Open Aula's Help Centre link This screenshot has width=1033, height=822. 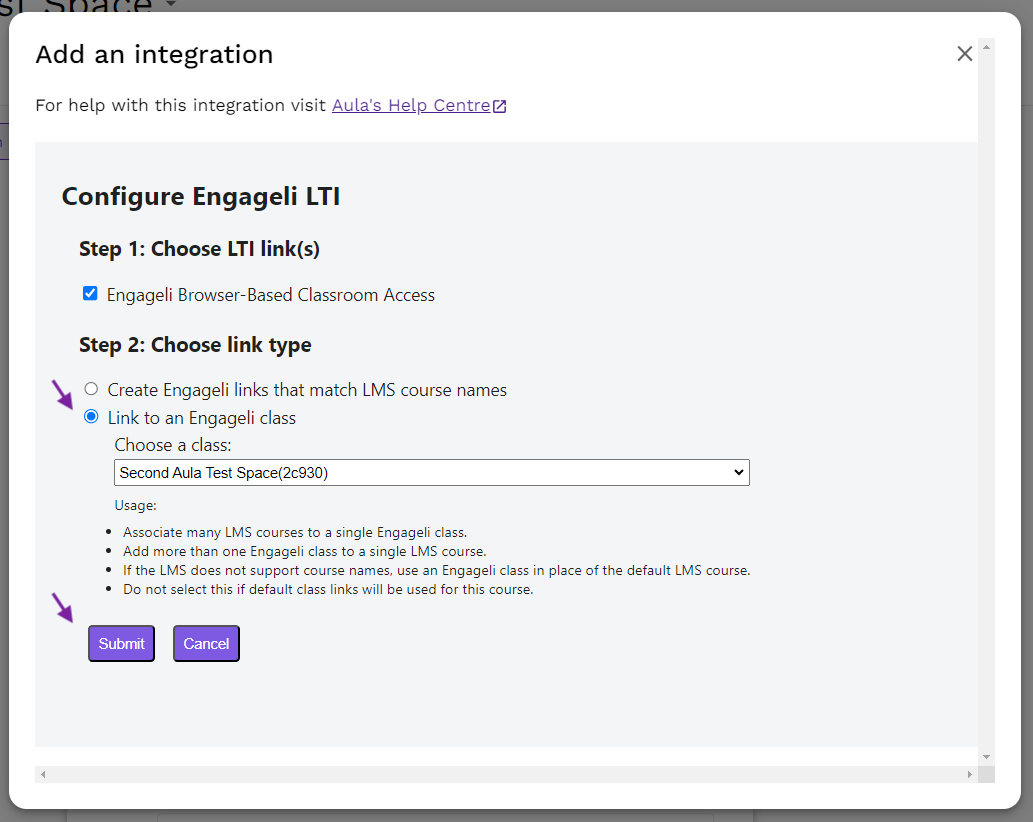(411, 106)
